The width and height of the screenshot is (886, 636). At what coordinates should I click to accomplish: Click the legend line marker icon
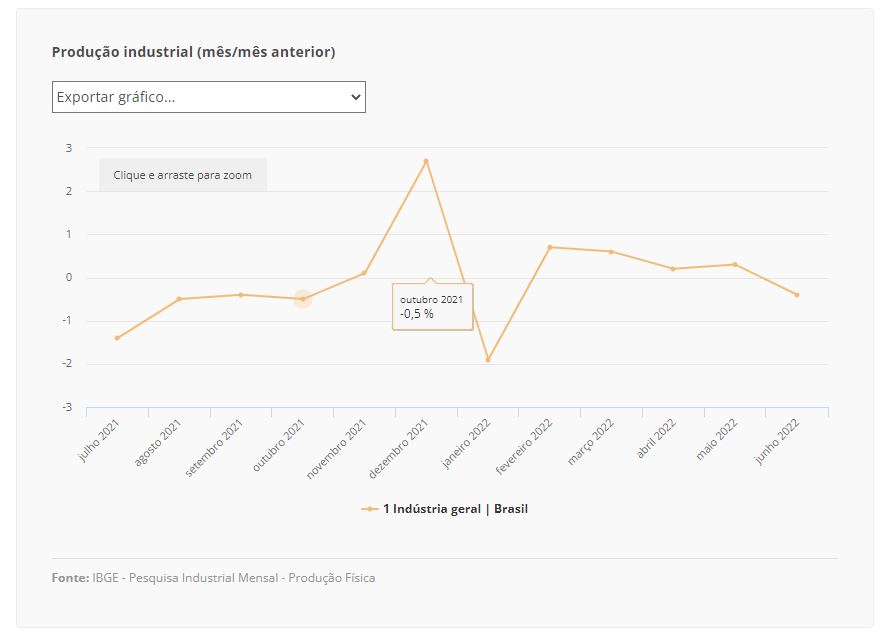point(370,509)
